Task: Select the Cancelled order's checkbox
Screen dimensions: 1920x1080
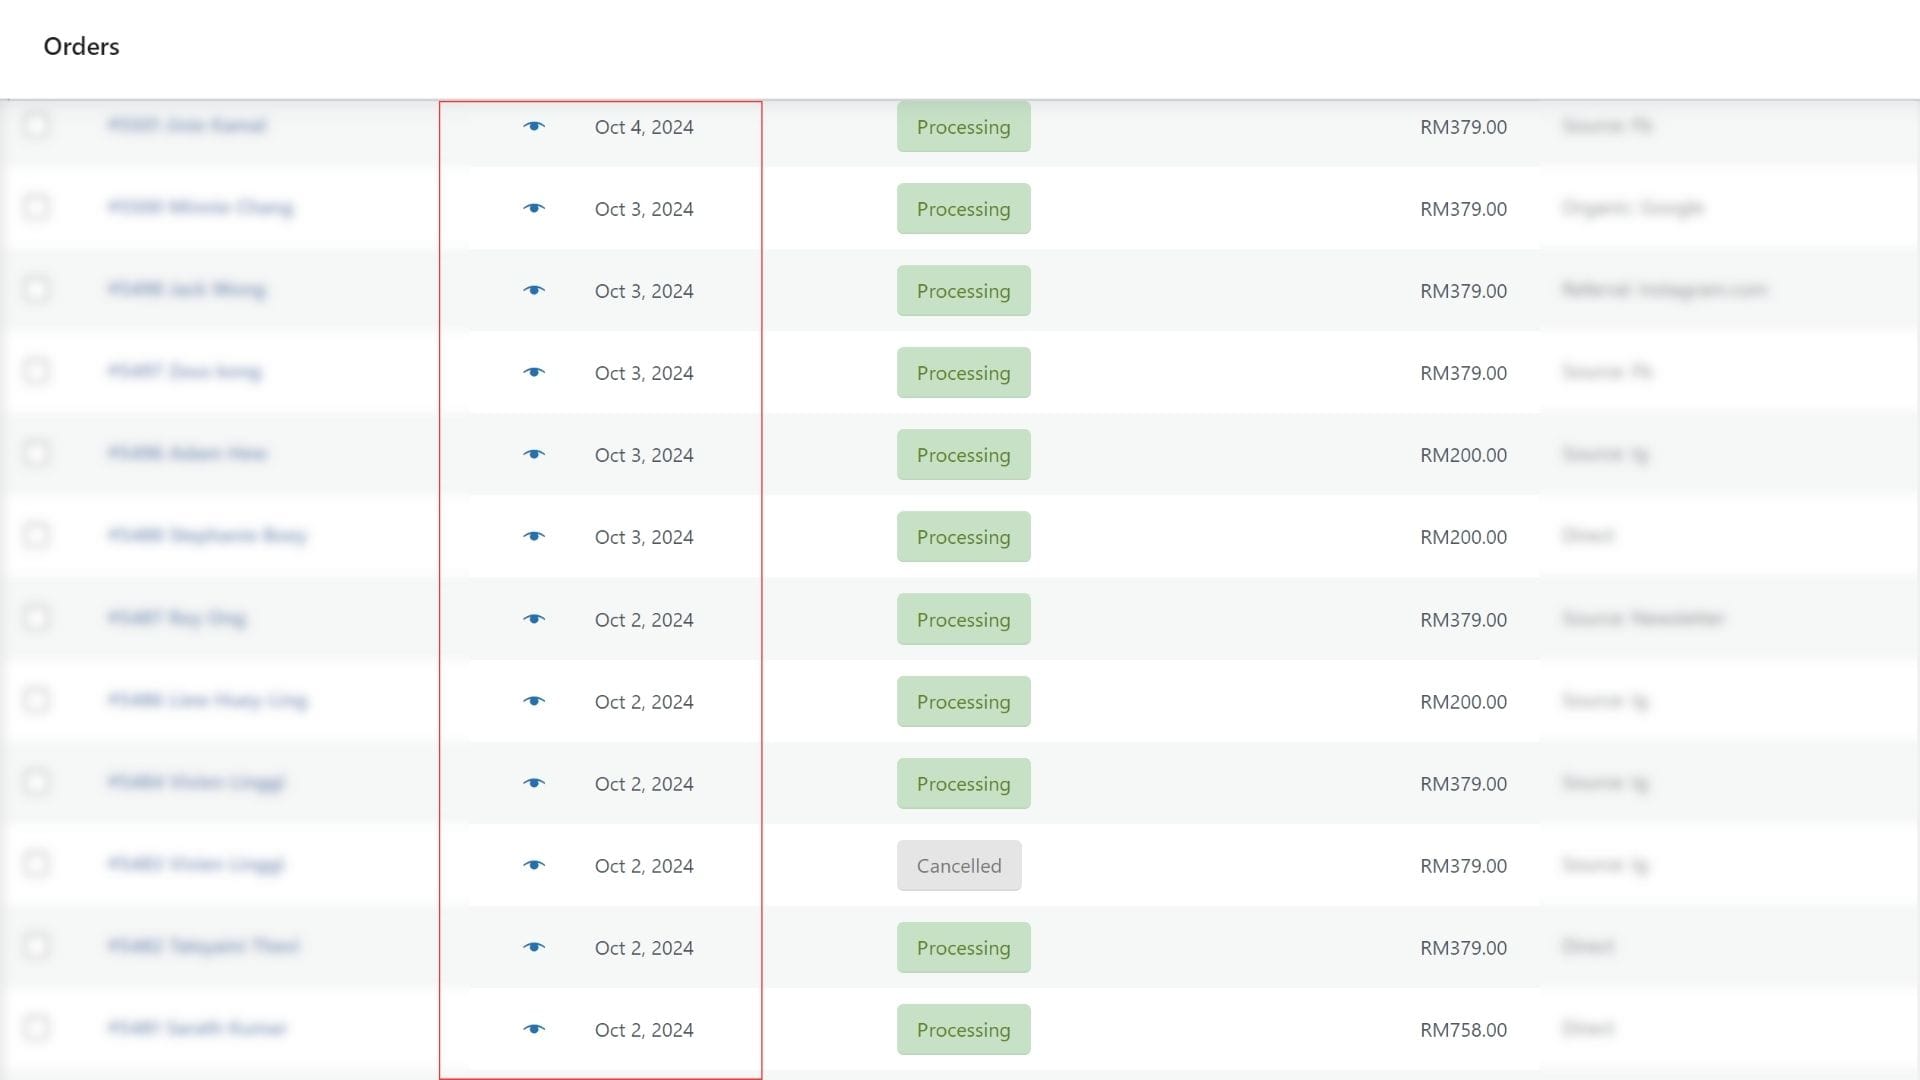Action: (x=36, y=863)
